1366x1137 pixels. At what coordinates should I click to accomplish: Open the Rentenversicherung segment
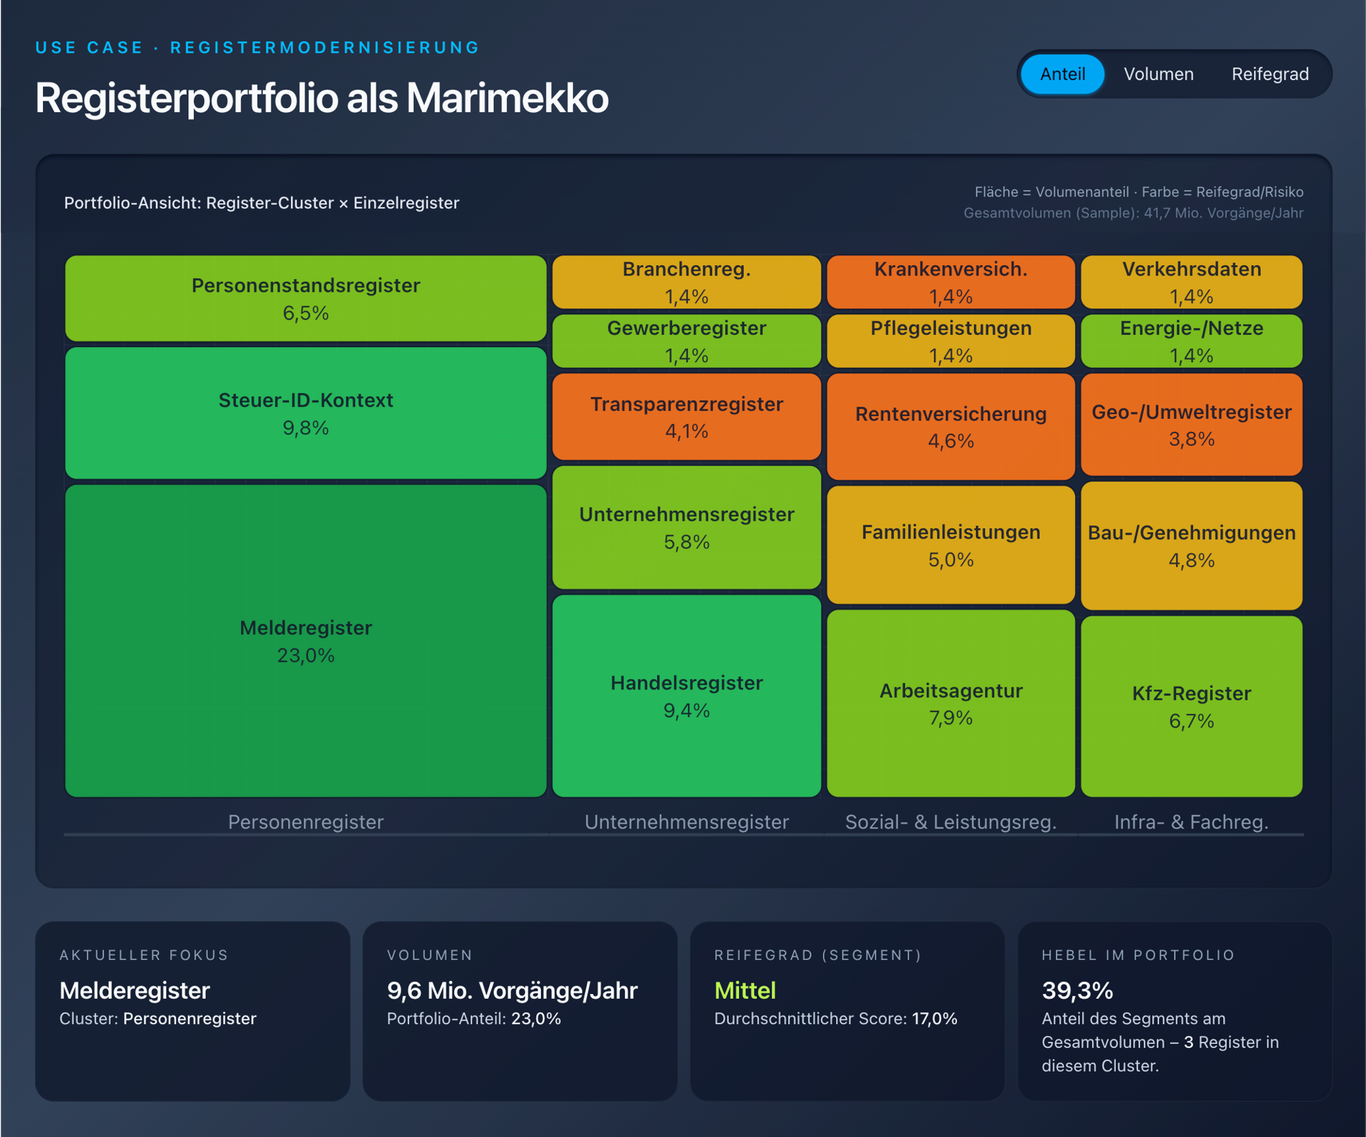pyautogui.click(x=950, y=427)
